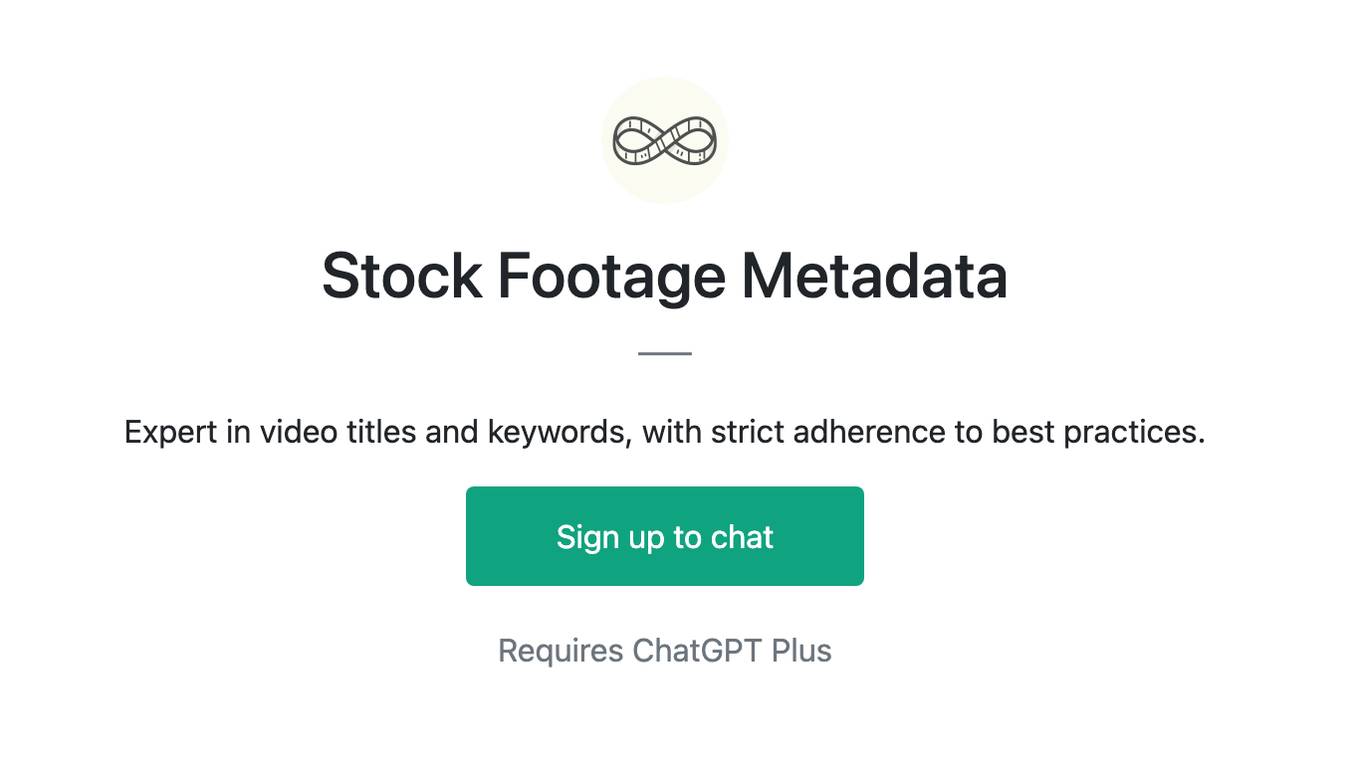The image size is (1360, 764).
Task: Click the short divider line under the title
Action: pos(665,353)
